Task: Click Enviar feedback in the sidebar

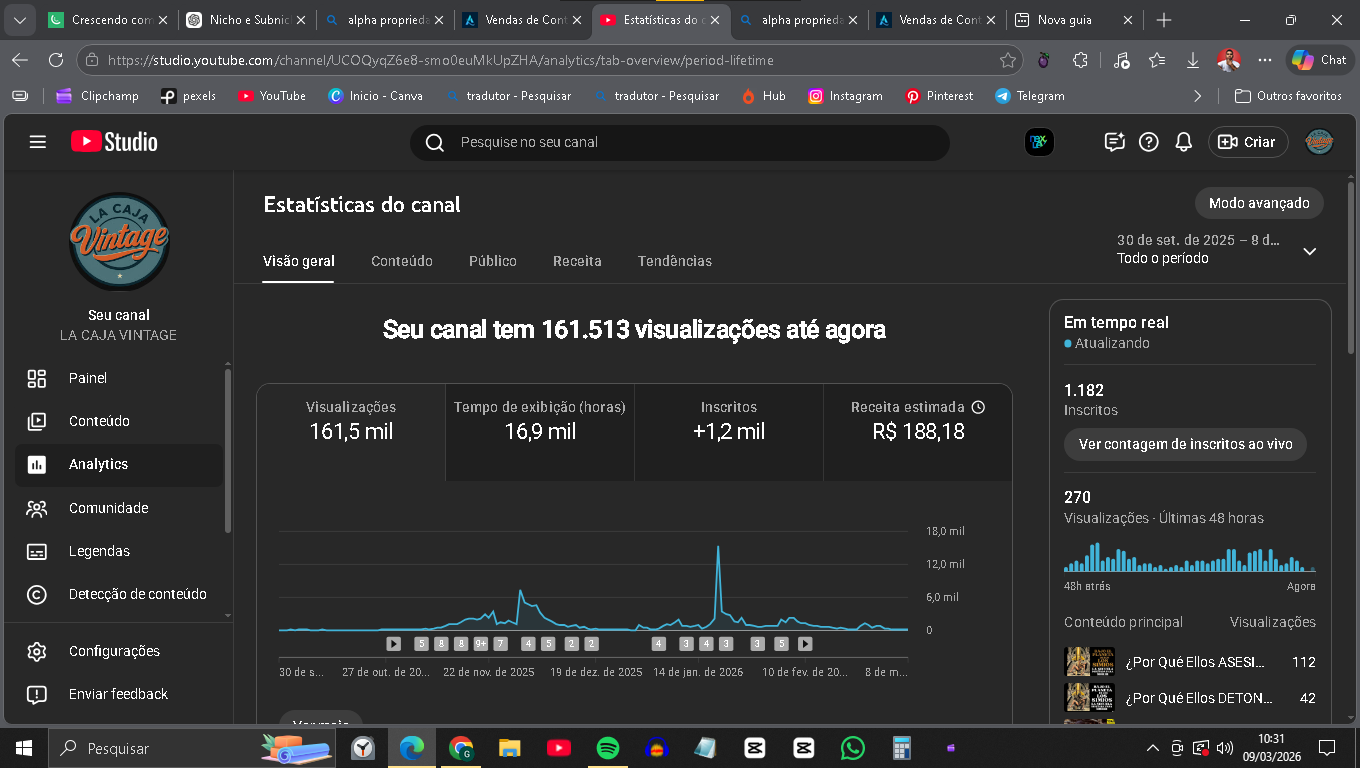Action: point(119,694)
